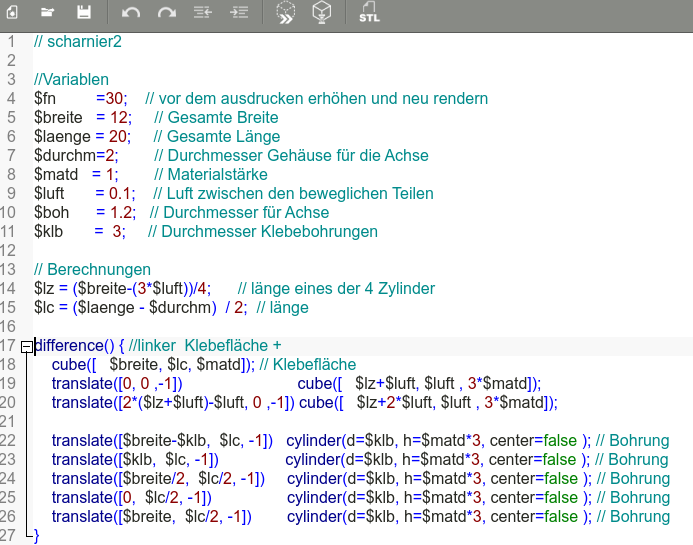Click the comment '// Gesamte Länge'
The width and height of the screenshot is (693, 545).
point(217,137)
